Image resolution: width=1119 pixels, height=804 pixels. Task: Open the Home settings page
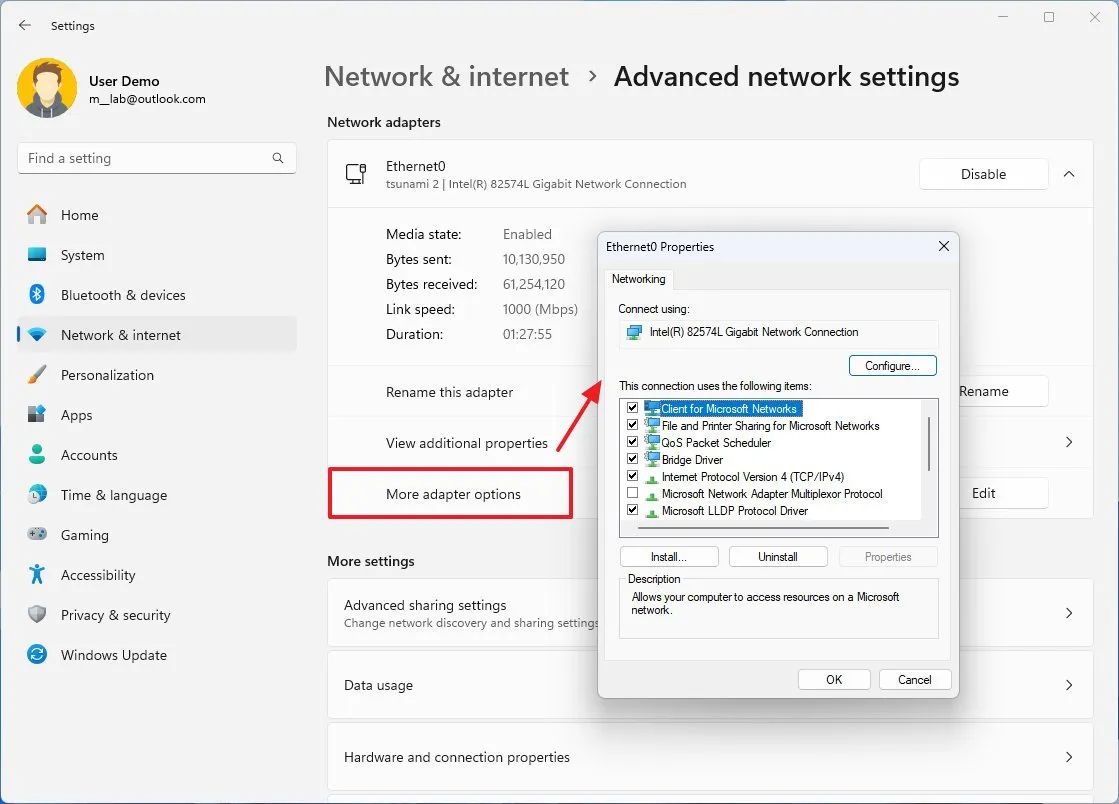point(157,215)
